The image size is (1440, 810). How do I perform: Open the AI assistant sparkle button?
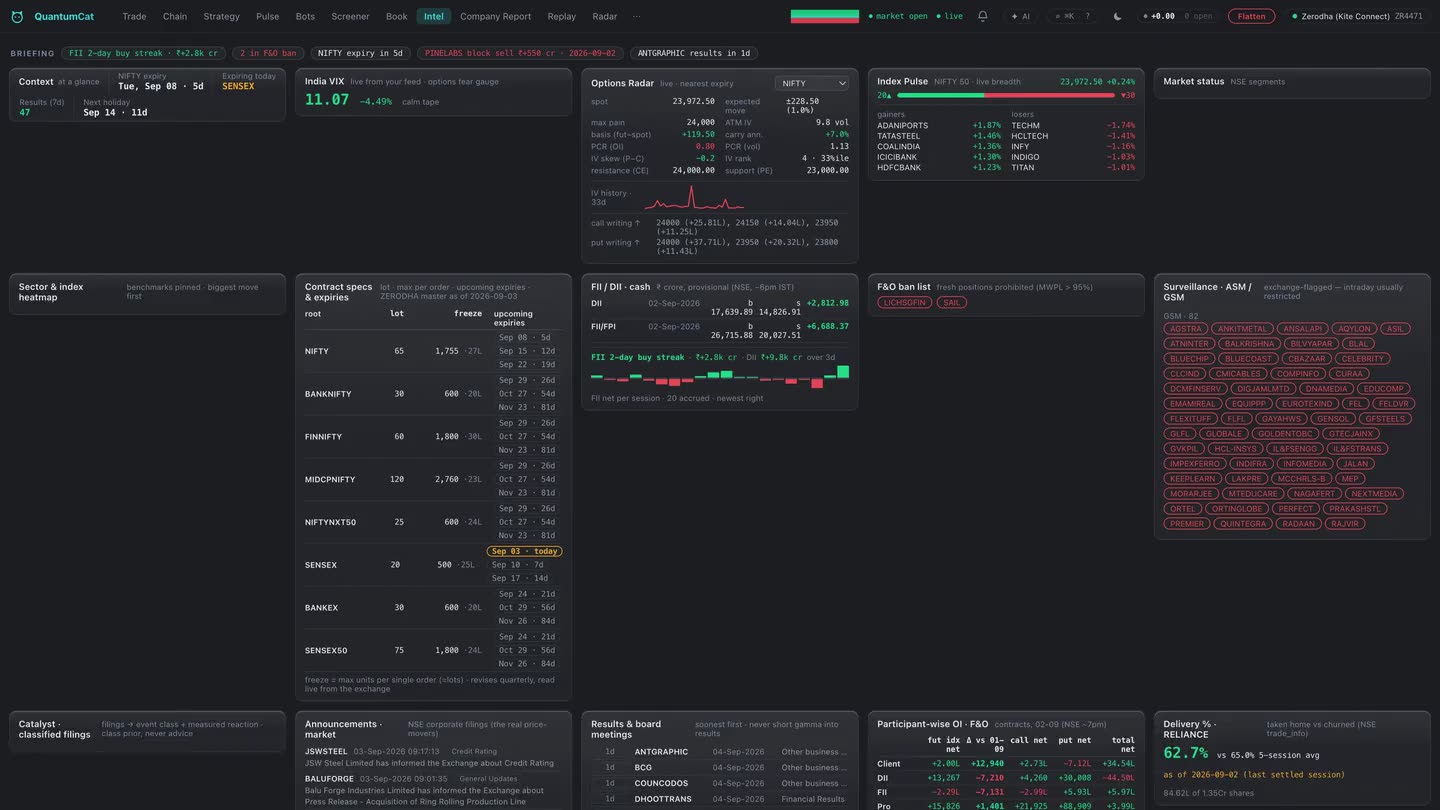[x=1021, y=16]
